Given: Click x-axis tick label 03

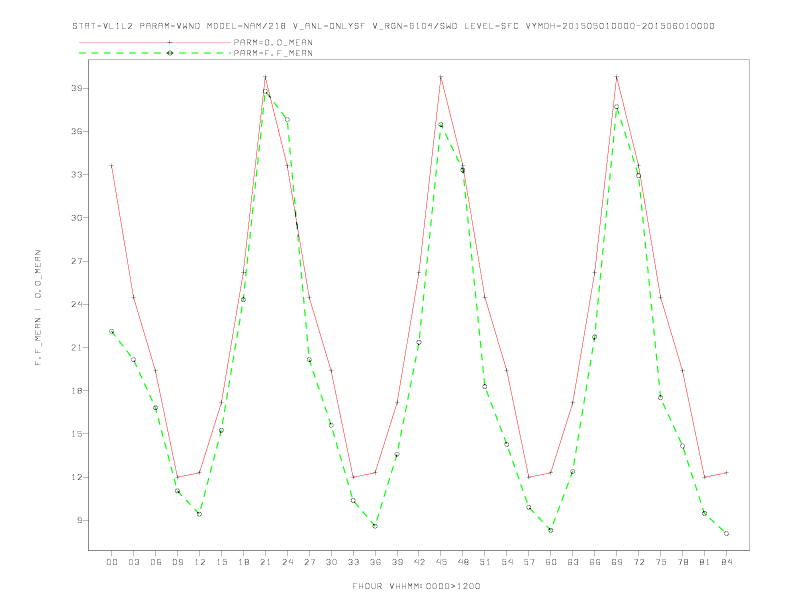Looking at the screenshot, I should click(x=133, y=562).
